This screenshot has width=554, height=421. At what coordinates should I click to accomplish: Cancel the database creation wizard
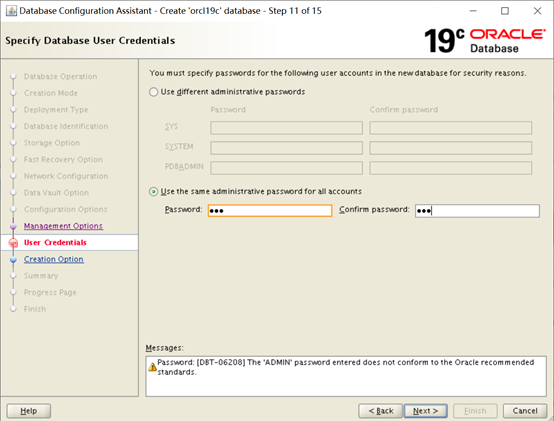pyautogui.click(x=525, y=411)
